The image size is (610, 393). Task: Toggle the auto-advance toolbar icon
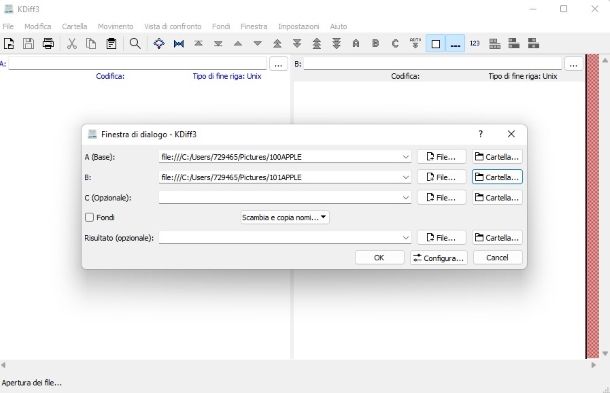pos(415,44)
